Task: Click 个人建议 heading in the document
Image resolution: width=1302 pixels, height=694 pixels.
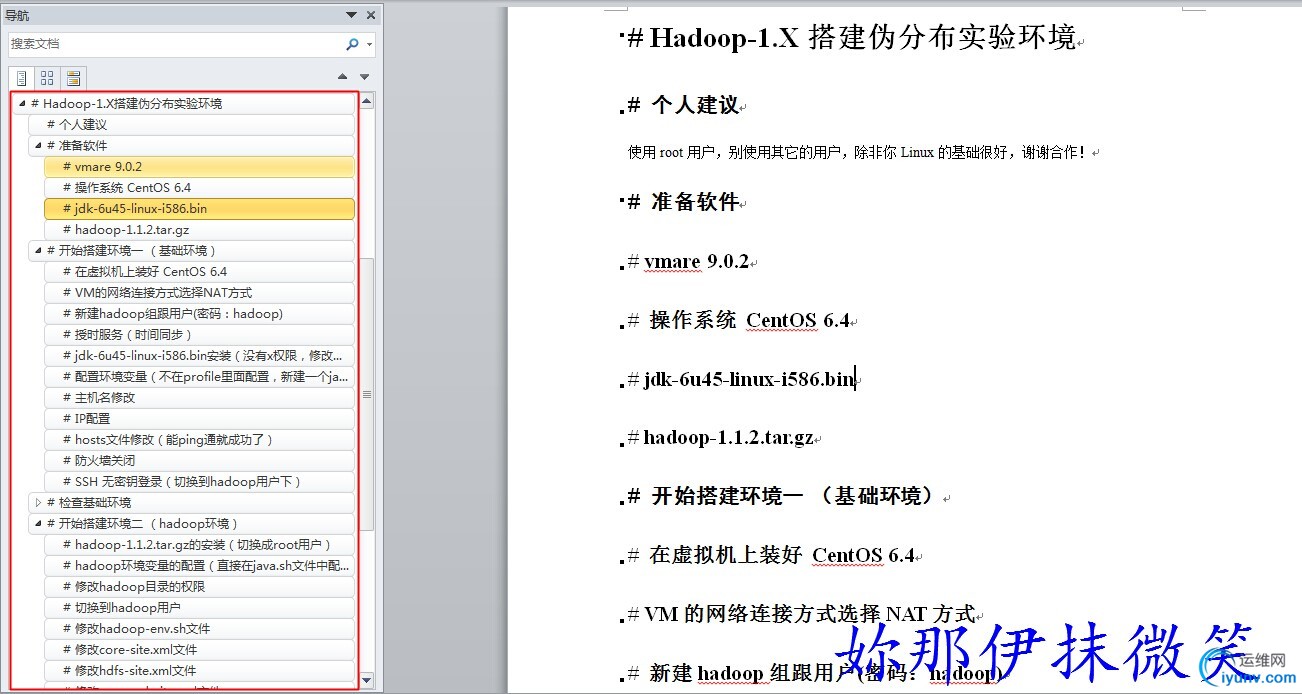Action: tap(683, 105)
